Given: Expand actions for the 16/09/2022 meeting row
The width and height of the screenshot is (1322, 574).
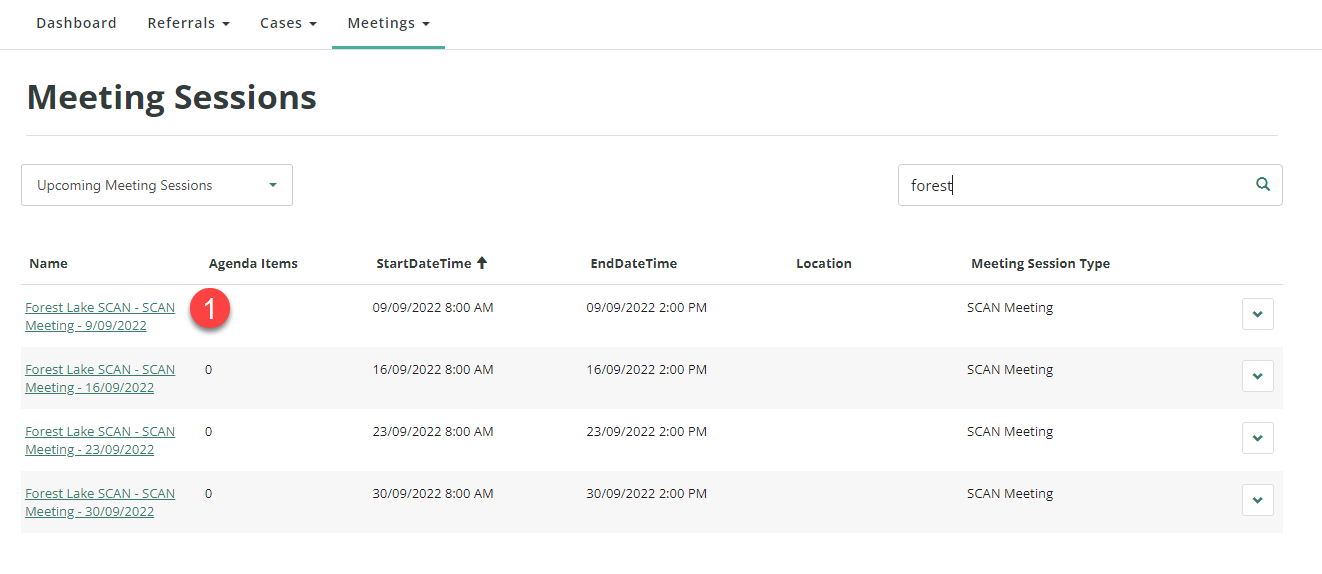Looking at the screenshot, I should [x=1257, y=376].
